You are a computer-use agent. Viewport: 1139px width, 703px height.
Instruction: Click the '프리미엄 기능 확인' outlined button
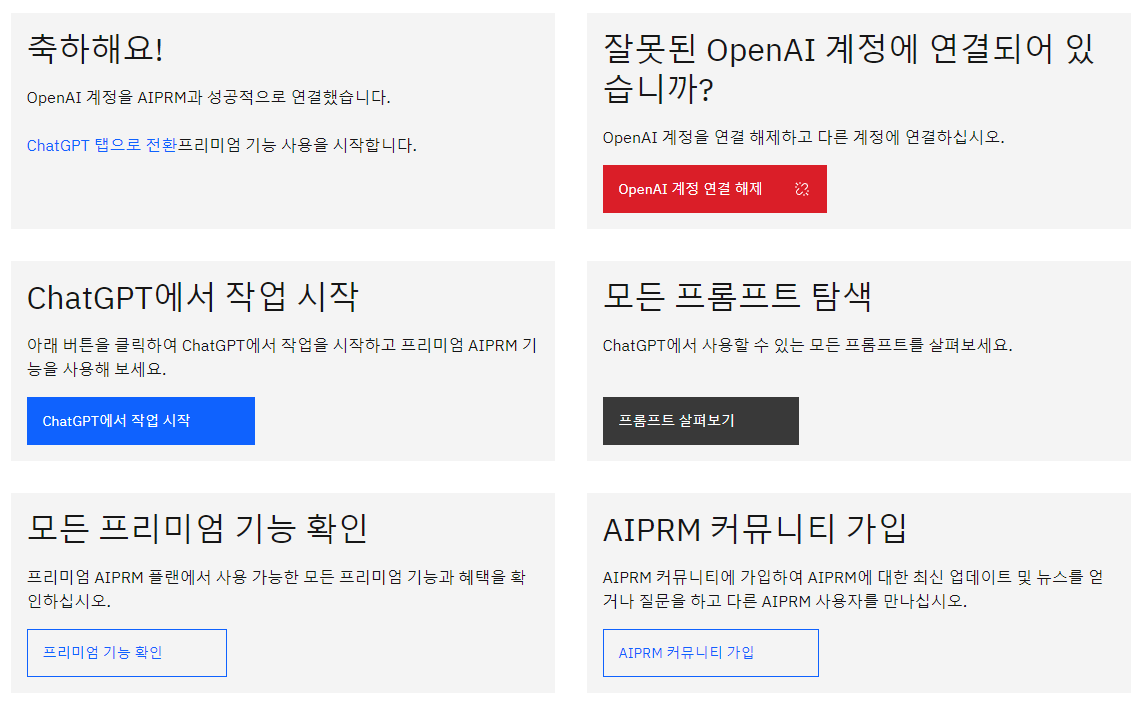[127, 653]
